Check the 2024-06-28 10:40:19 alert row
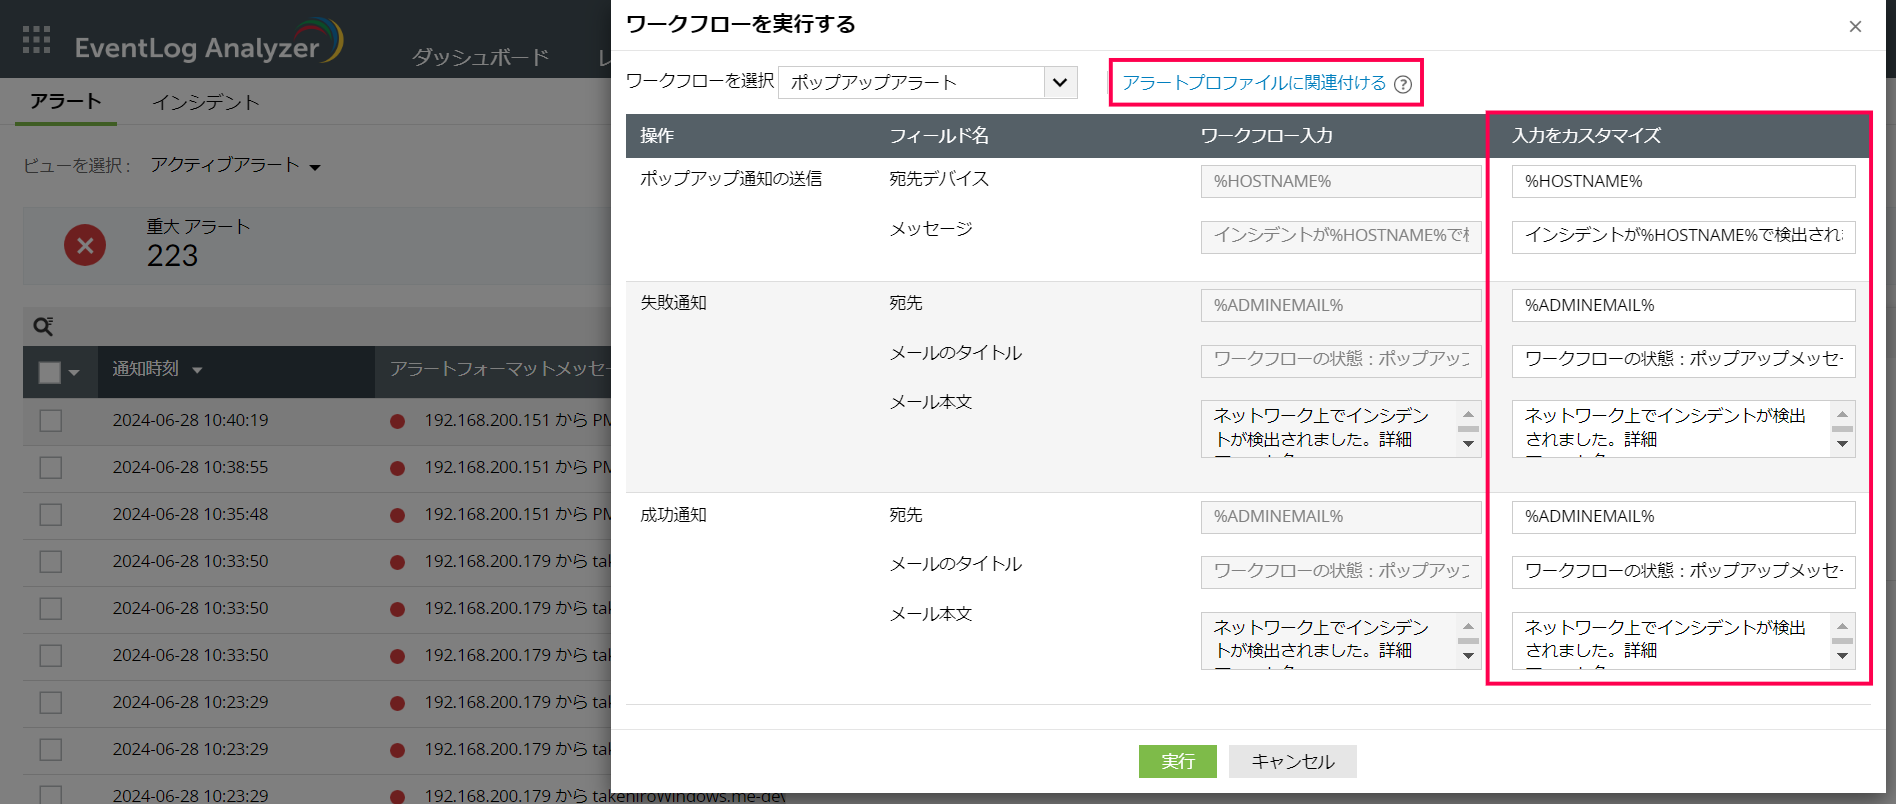The height and width of the screenshot is (804, 1896). [x=51, y=421]
